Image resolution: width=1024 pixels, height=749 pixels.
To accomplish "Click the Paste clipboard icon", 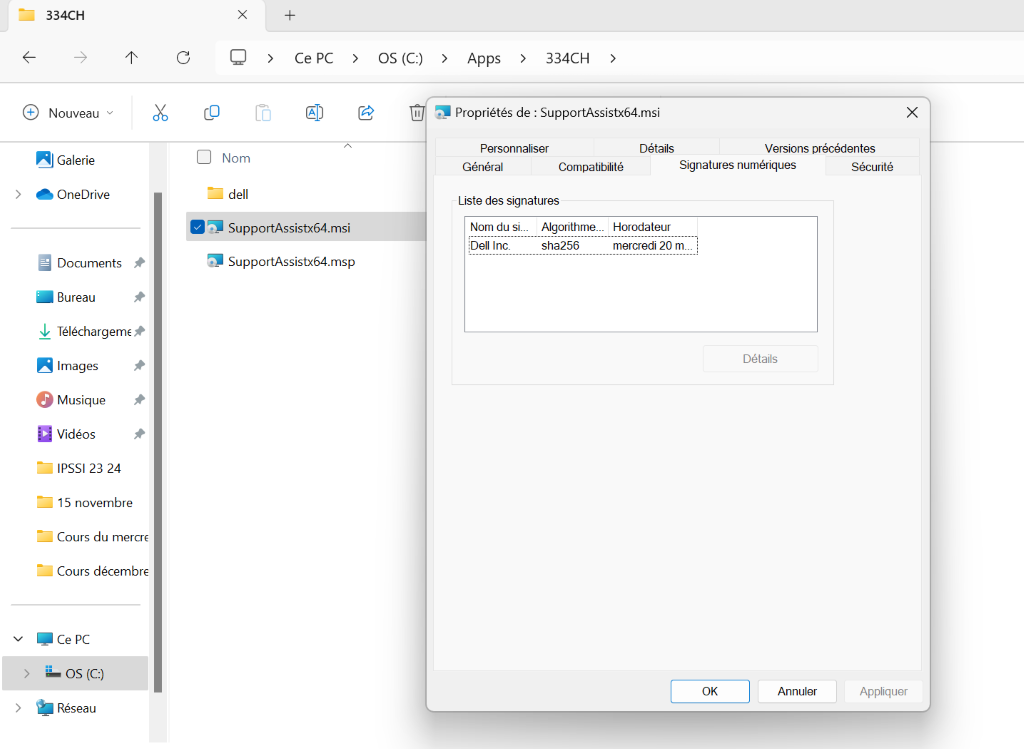I will coord(263,113).
